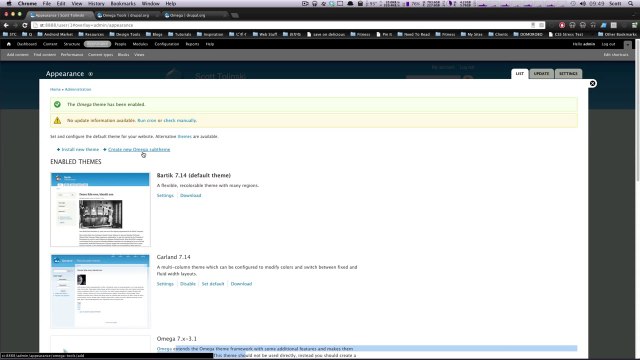
Task: Open the Structure admin menu item
Action: (72, 44)
